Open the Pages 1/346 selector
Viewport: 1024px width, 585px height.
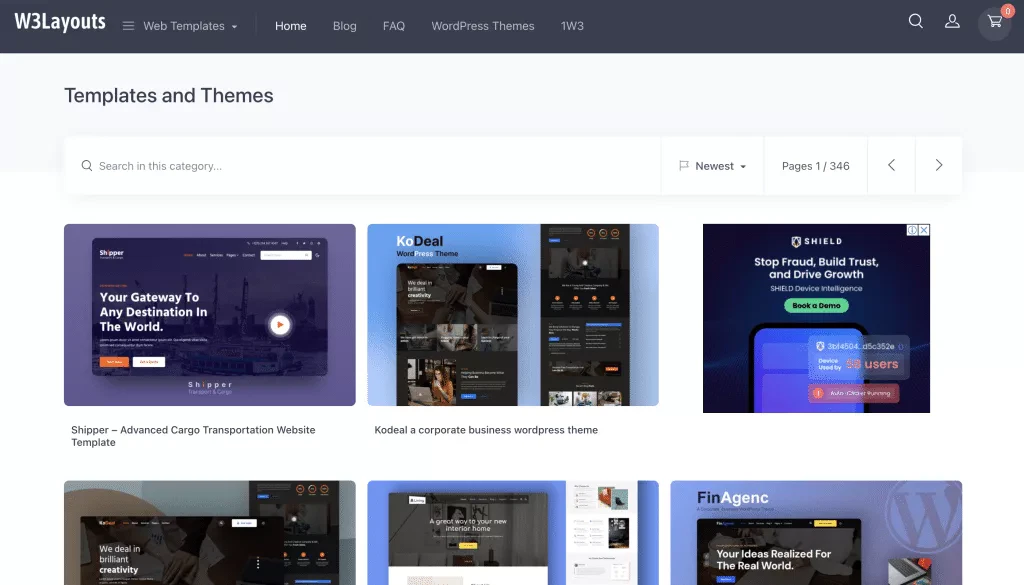815,165
